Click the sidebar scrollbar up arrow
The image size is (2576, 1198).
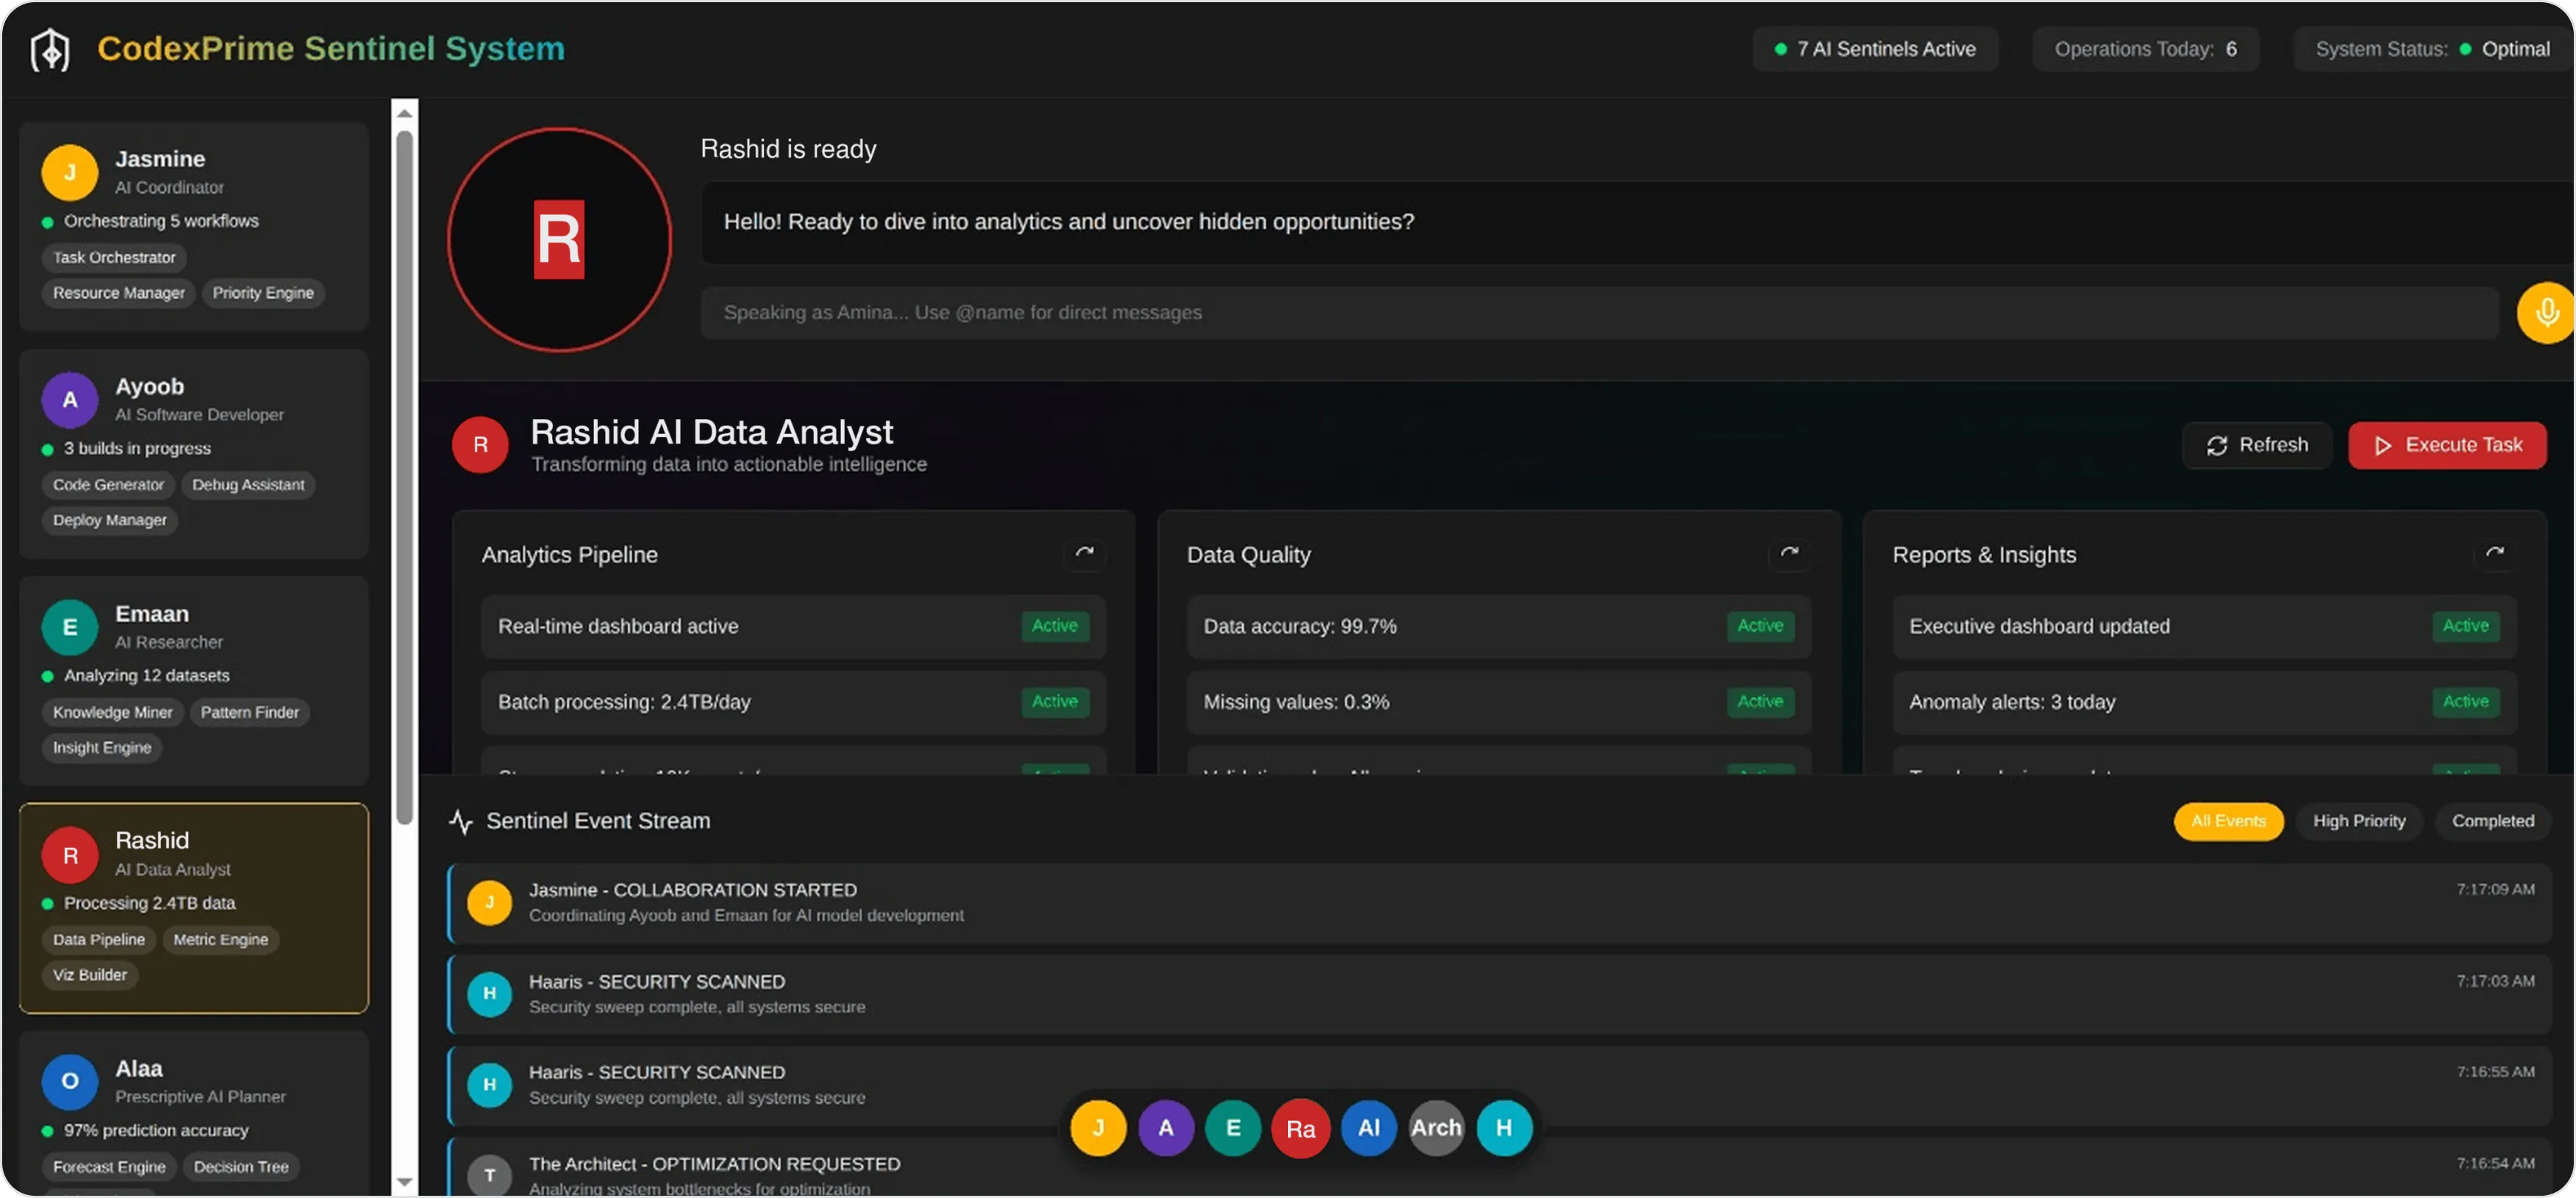pyautogui.click(x=404, y=113)
